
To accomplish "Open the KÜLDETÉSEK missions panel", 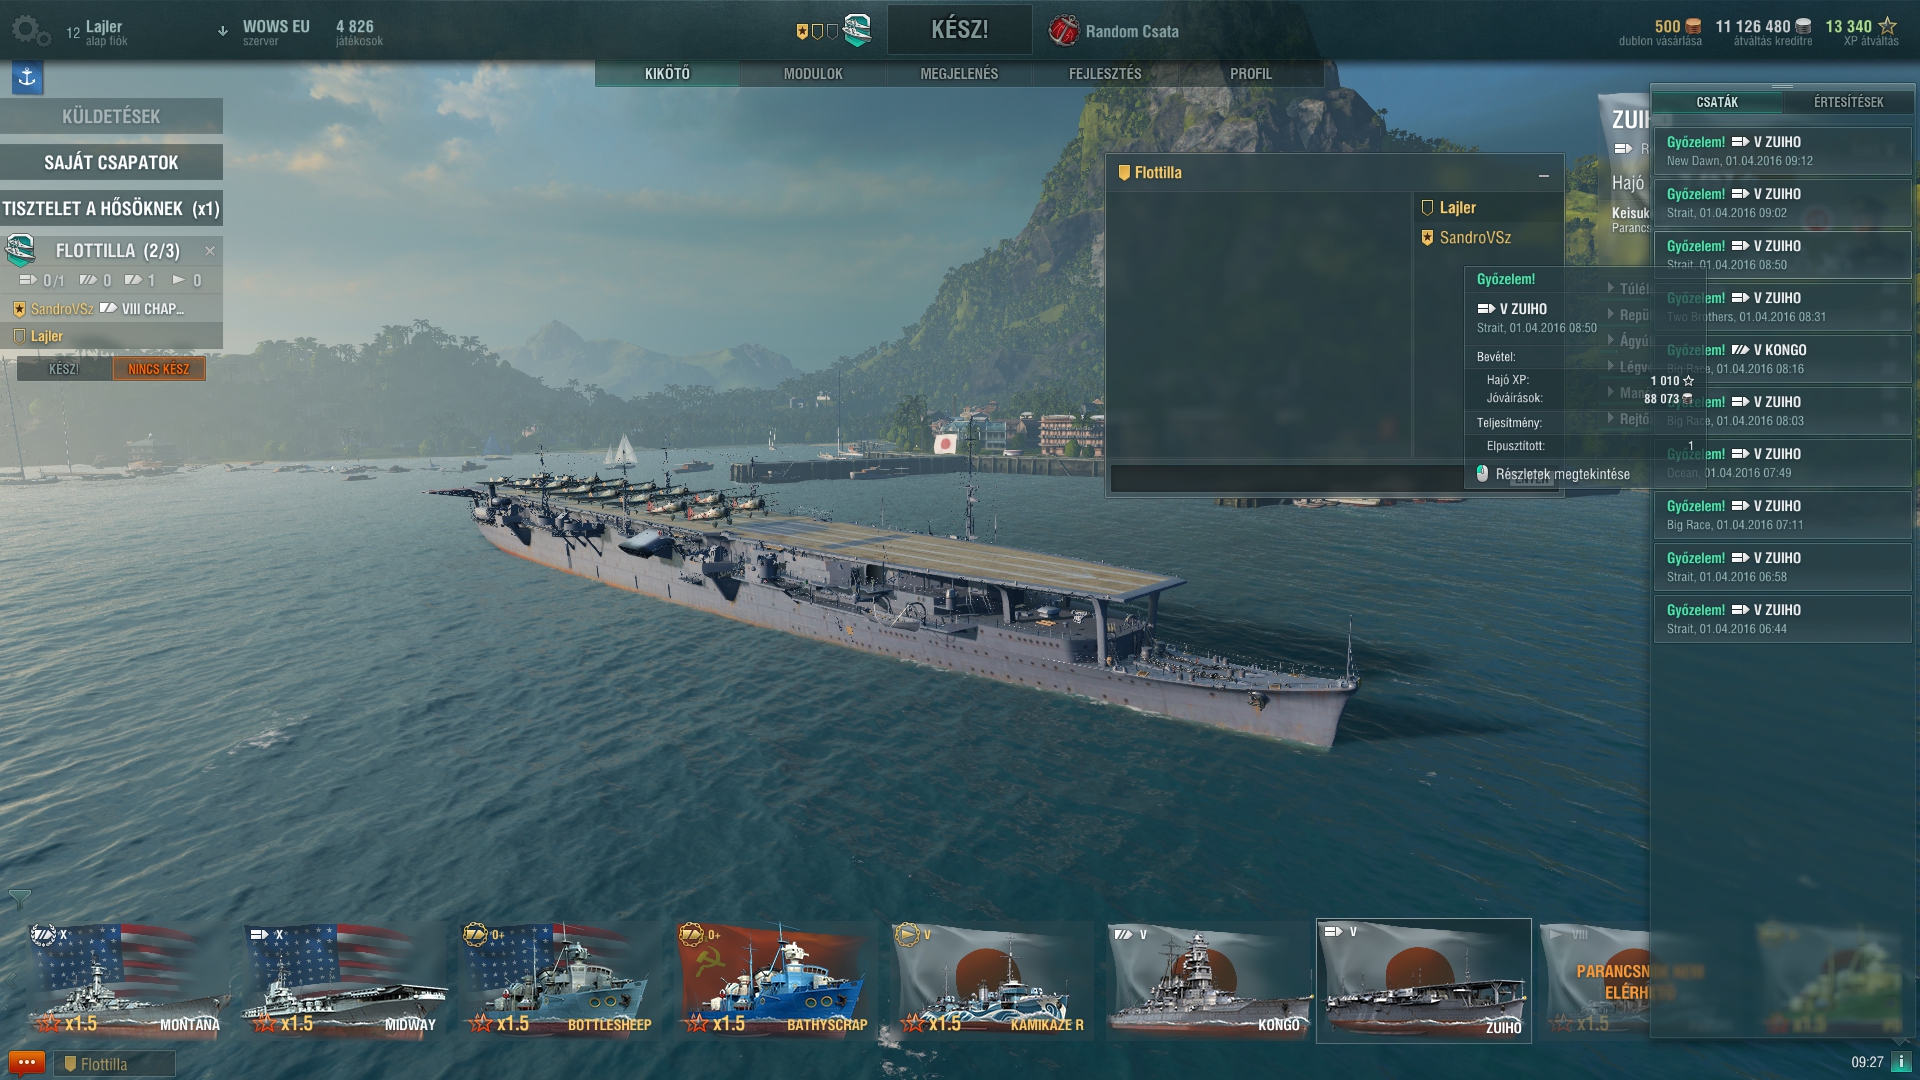I will 111,116.
